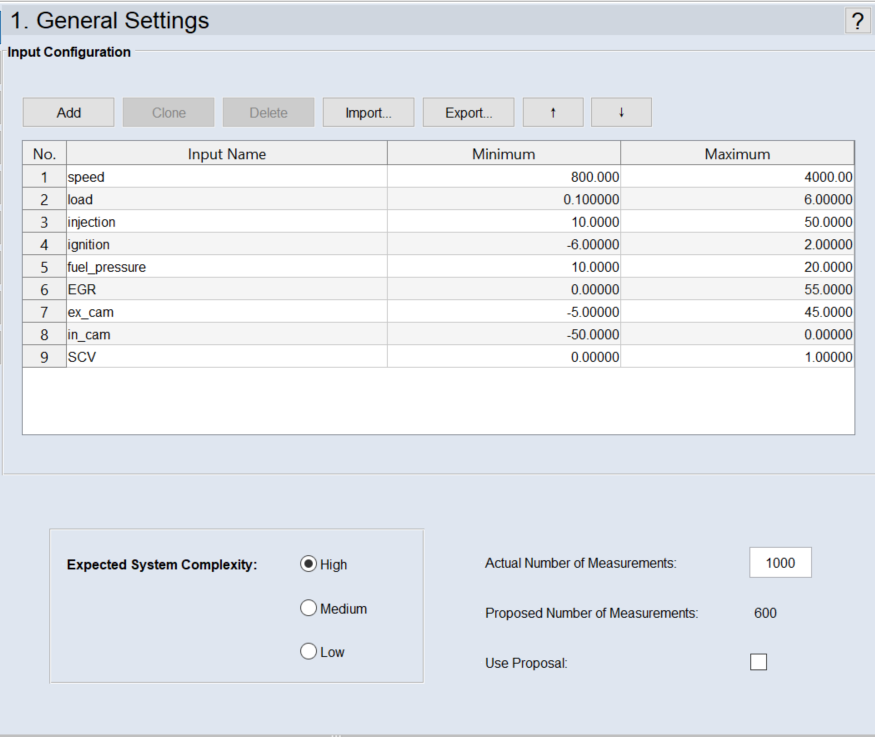Image resolution: width=875 pixels, height=737 pixels.
Task: Select row number 5 header
Action: point(44,267)
